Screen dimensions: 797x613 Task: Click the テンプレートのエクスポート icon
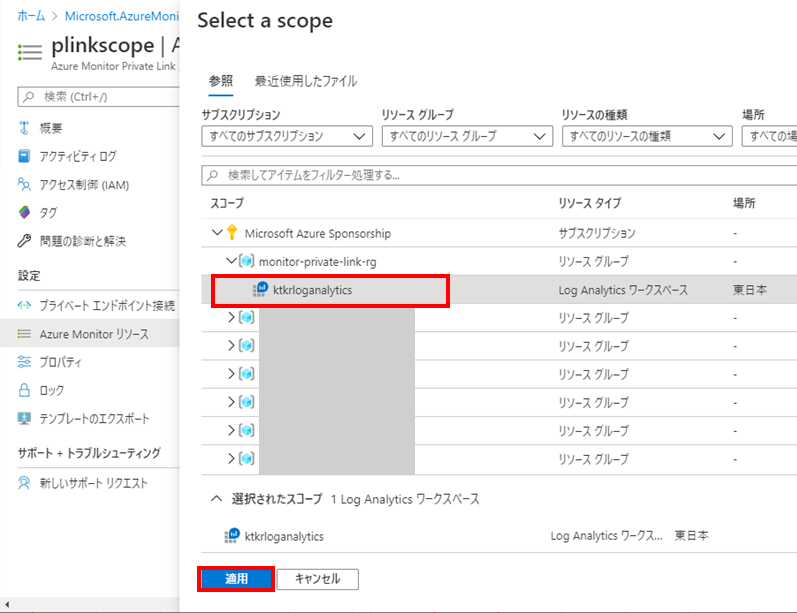pyautogui.click(x=24, y=418)
